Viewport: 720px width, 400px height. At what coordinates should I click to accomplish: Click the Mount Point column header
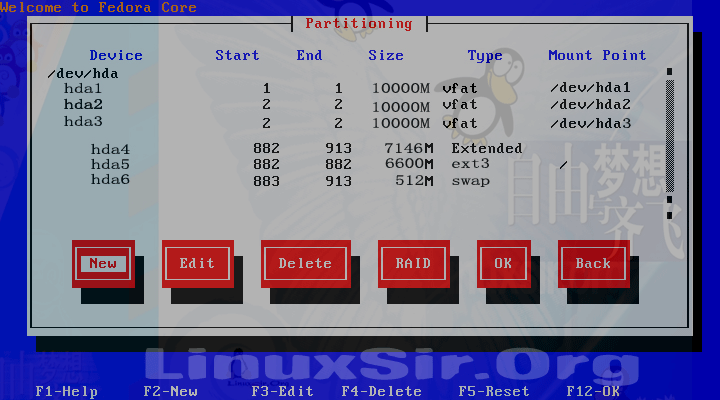tap(597, 56)
